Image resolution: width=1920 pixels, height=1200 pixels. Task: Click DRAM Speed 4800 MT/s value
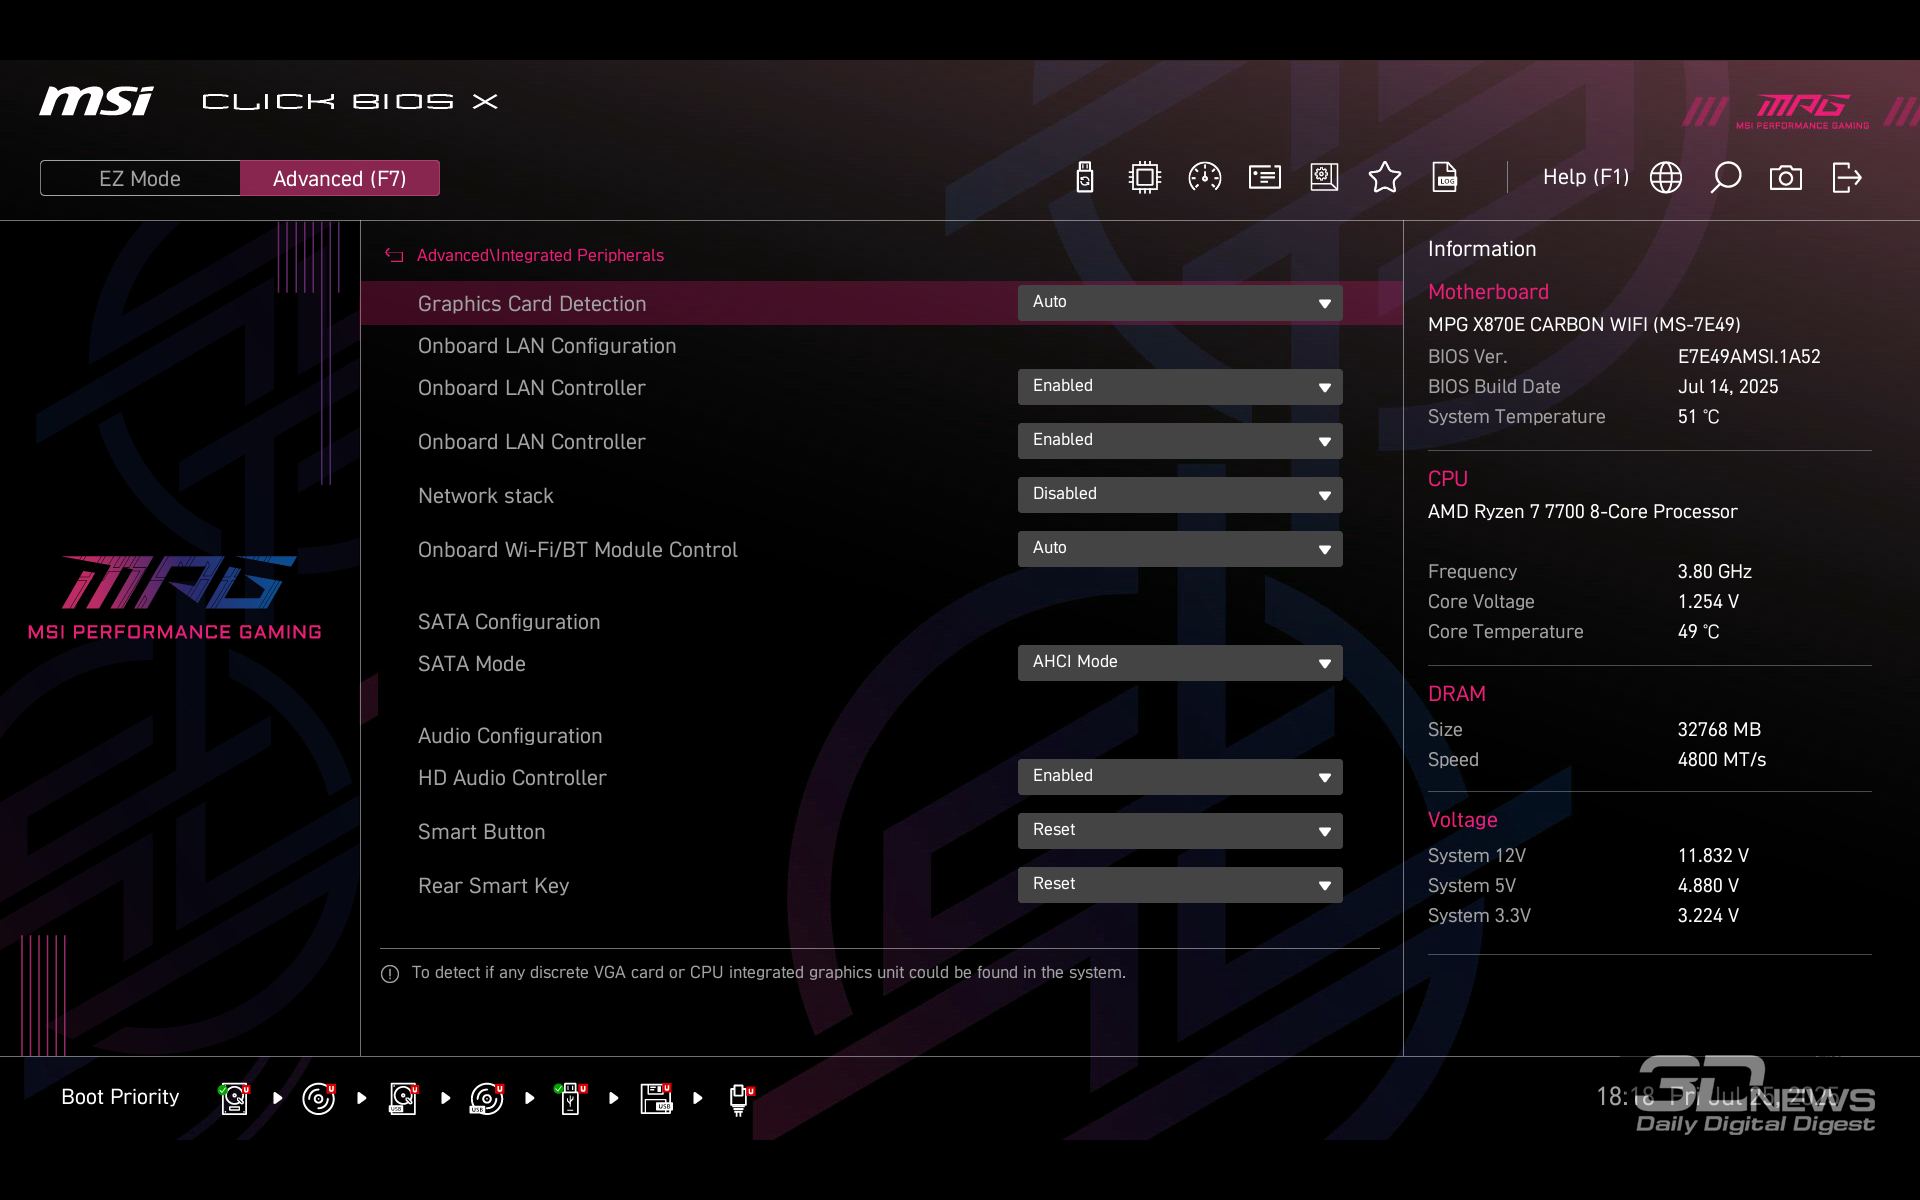click(1721, 760)
